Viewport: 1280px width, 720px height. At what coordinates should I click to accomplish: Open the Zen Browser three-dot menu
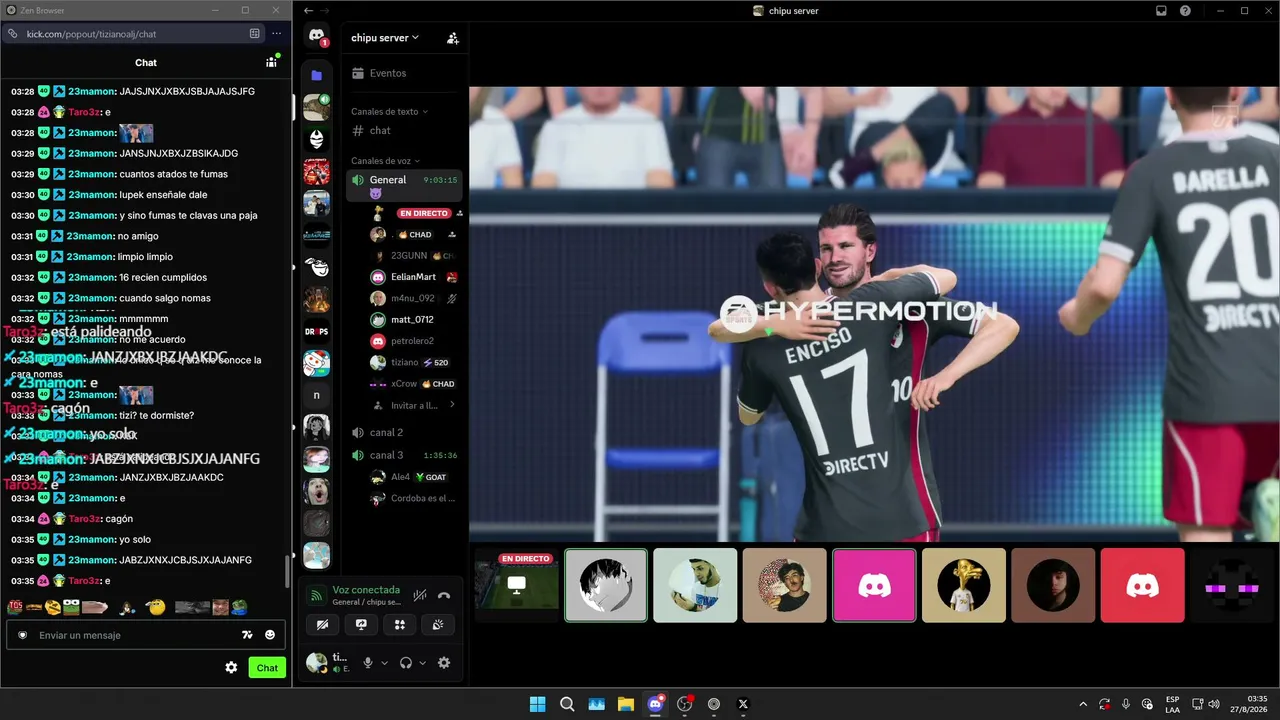(277, 34)
